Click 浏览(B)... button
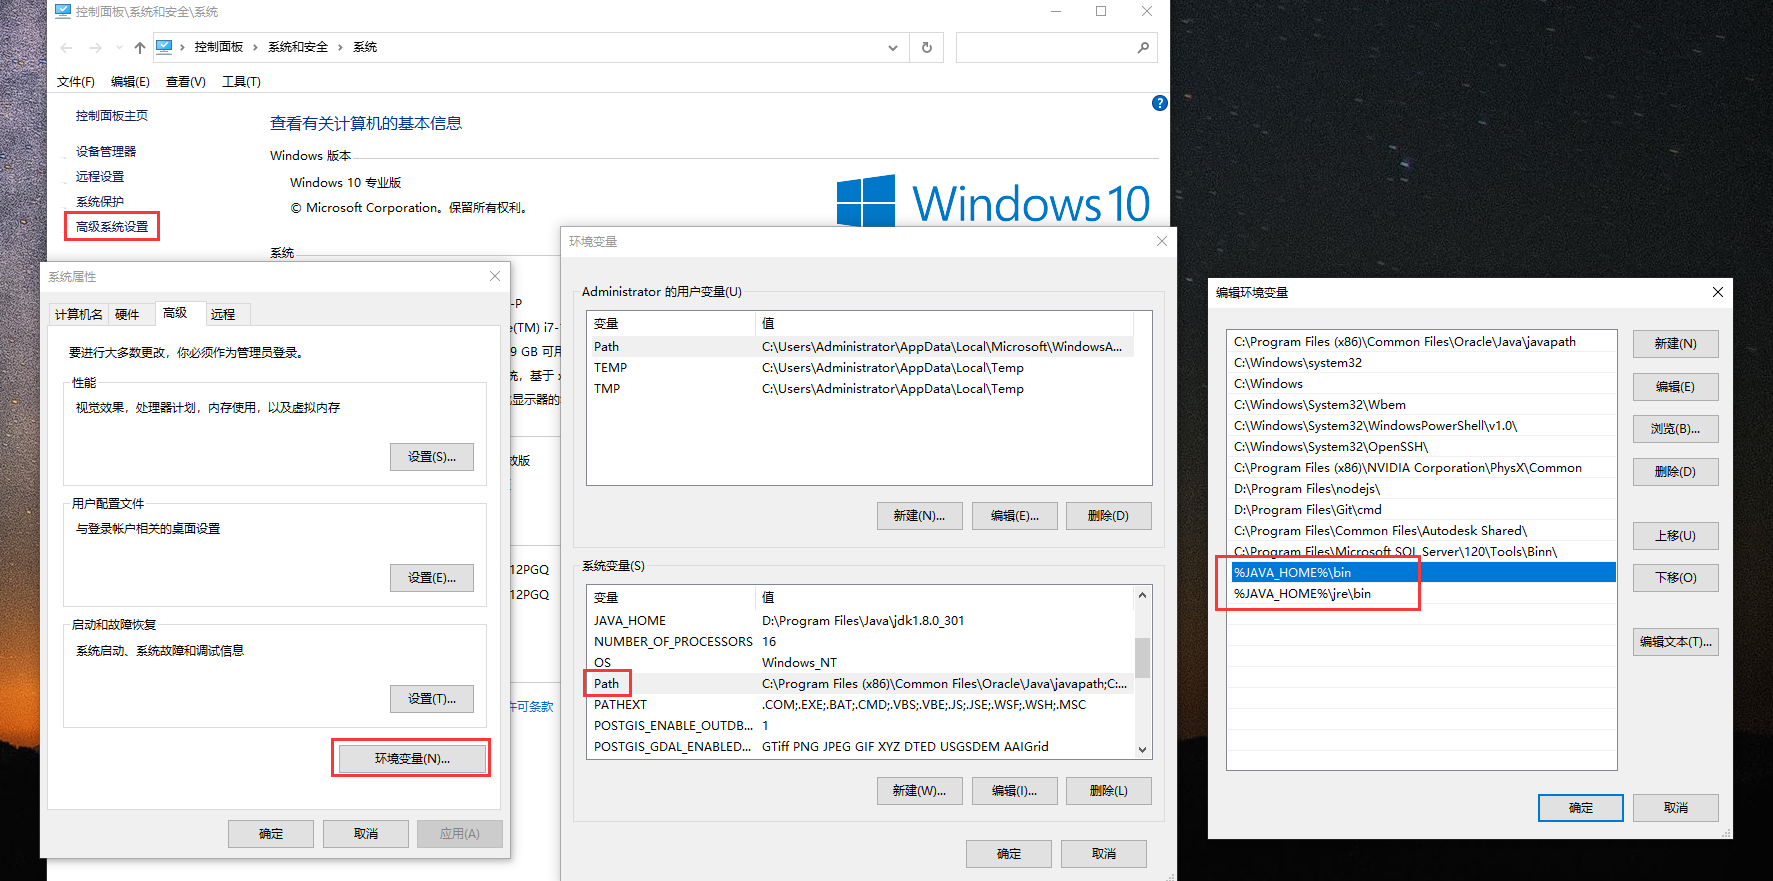 (x=1676, y=429)
